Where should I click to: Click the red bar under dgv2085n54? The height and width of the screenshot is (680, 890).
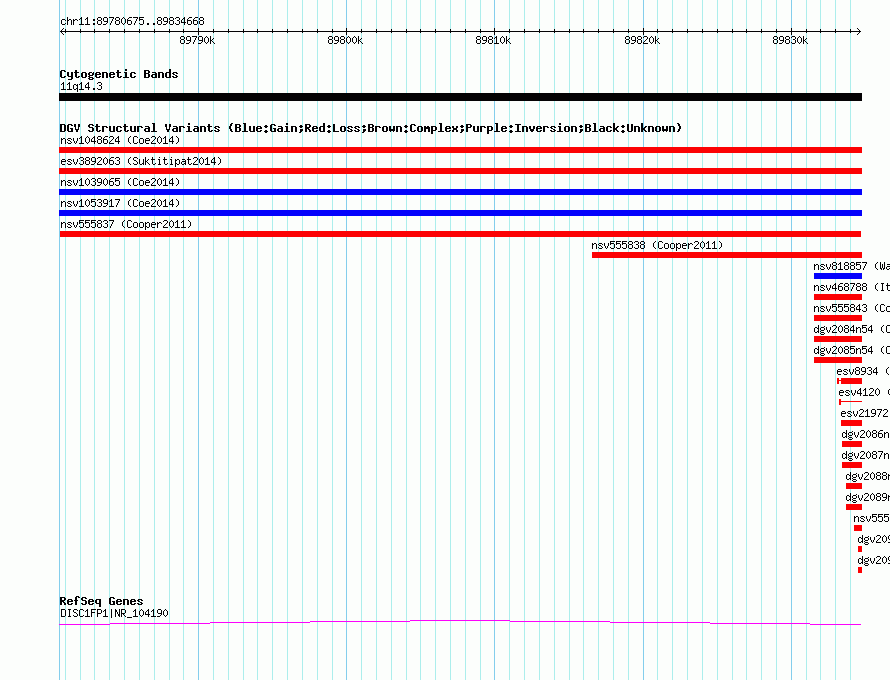click(838, 360)
